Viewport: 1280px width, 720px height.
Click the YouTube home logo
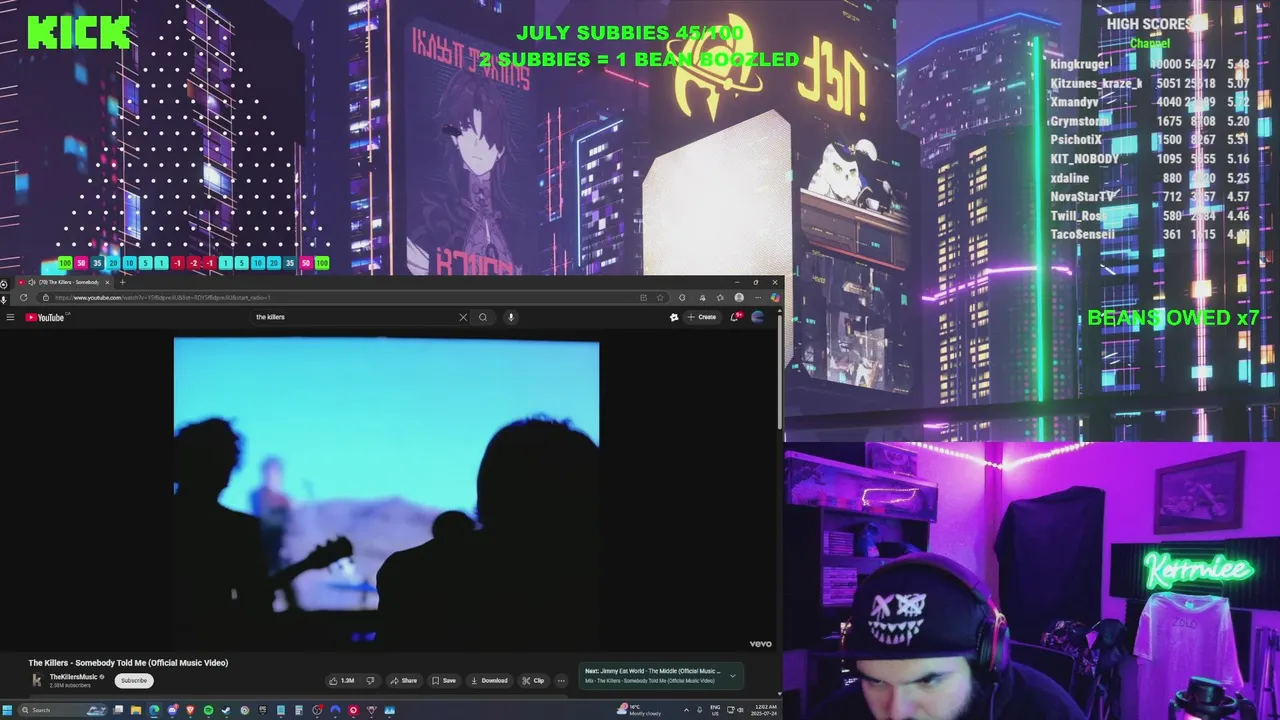46,317
